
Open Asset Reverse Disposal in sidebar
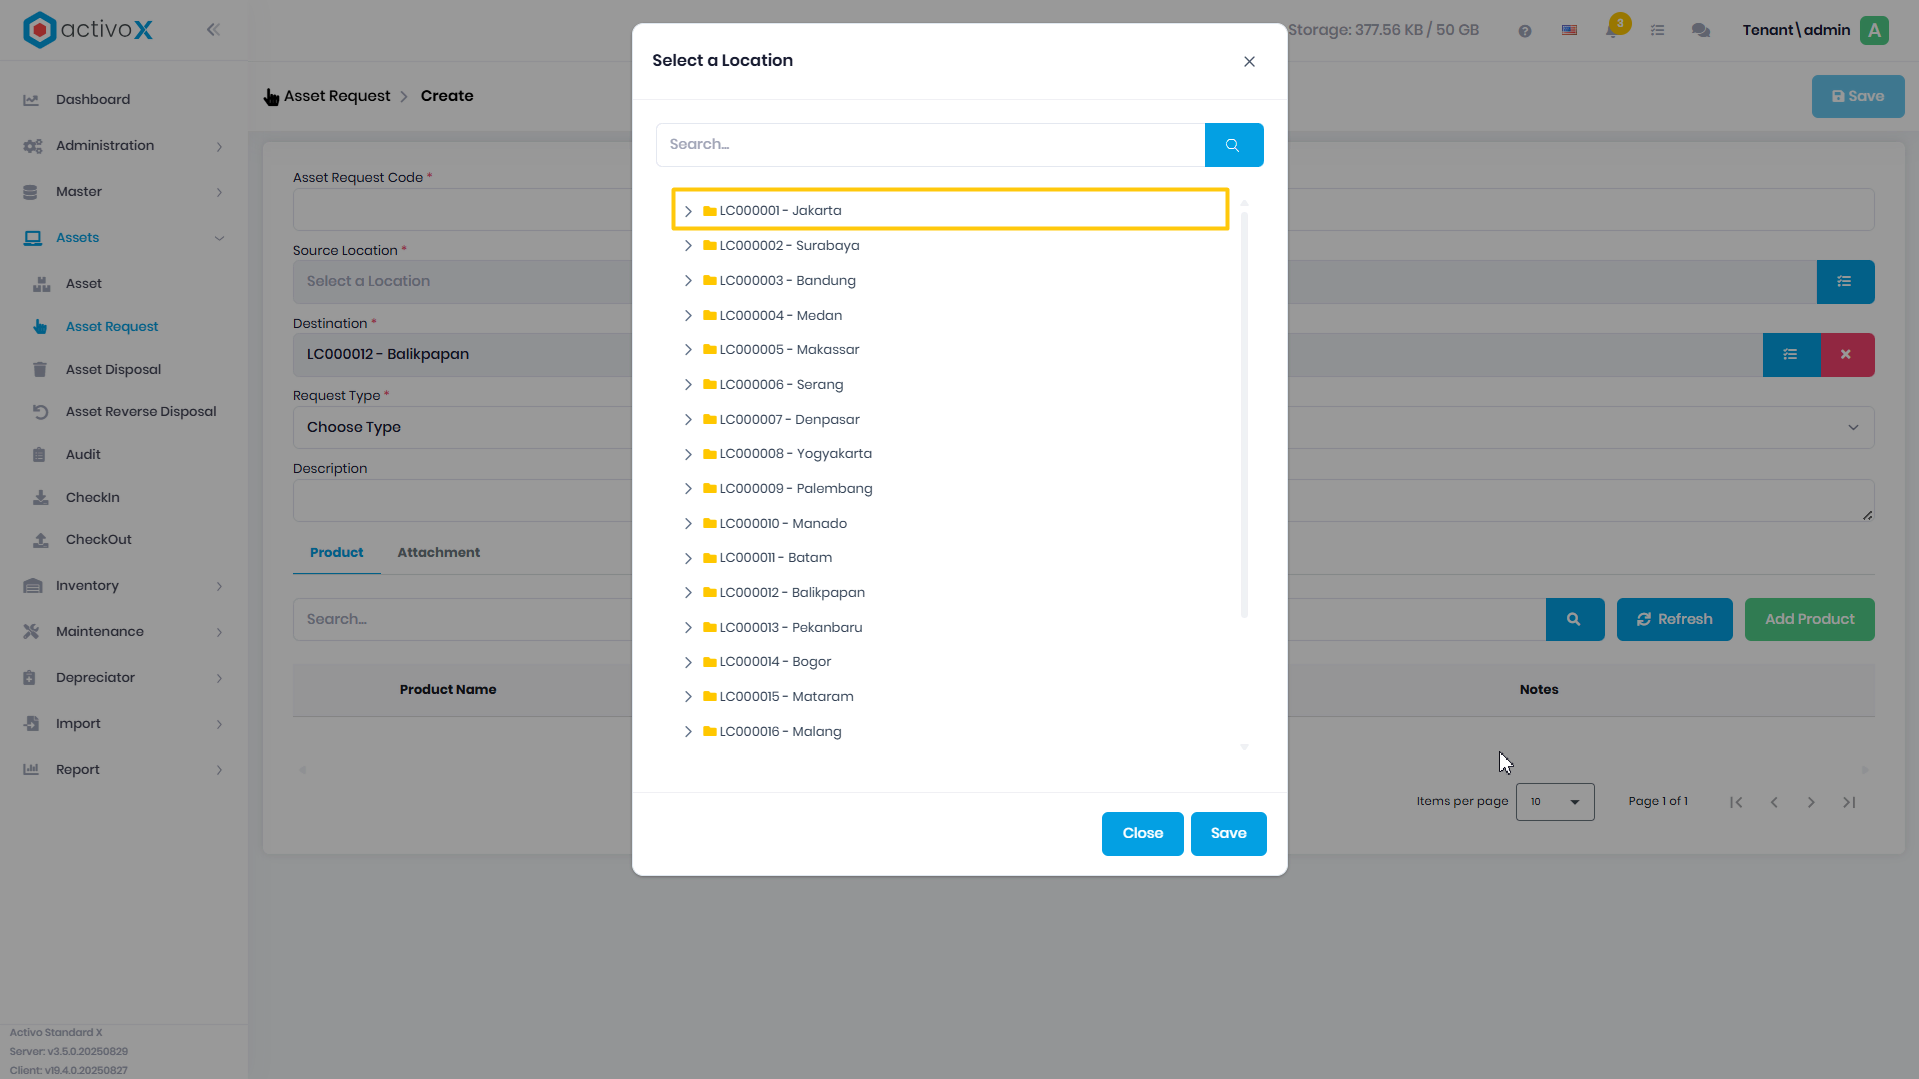141,412
